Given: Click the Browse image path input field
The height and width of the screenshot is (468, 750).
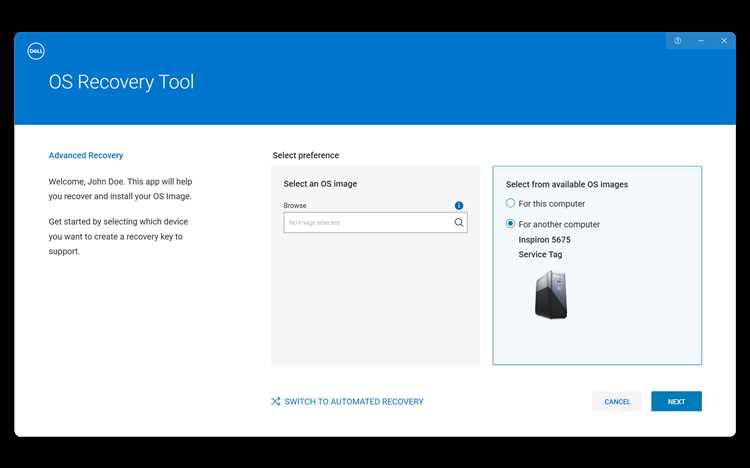Looking at the screenshot, I should 375,223.
